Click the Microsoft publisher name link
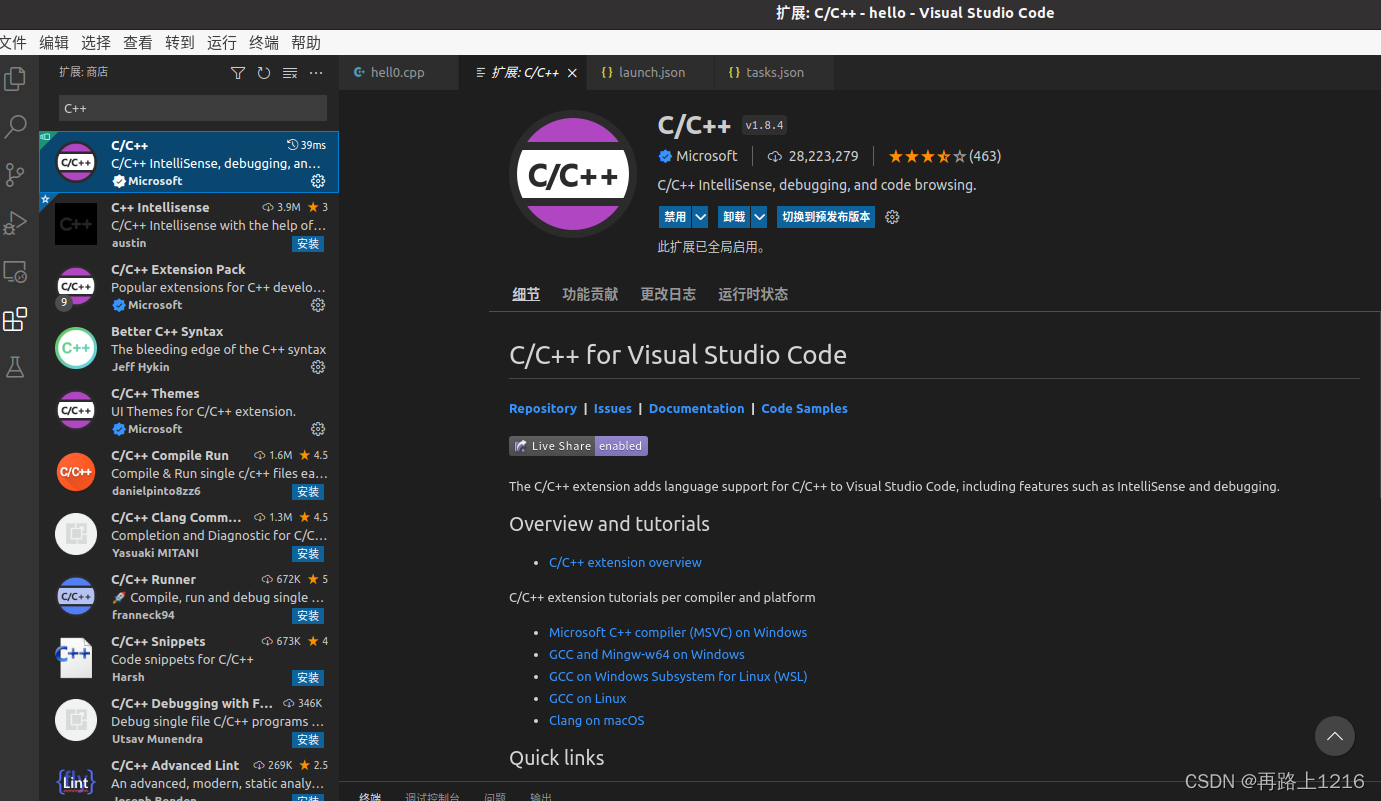Viewport: 1381px width, 801px height. (x=706, y=156)
